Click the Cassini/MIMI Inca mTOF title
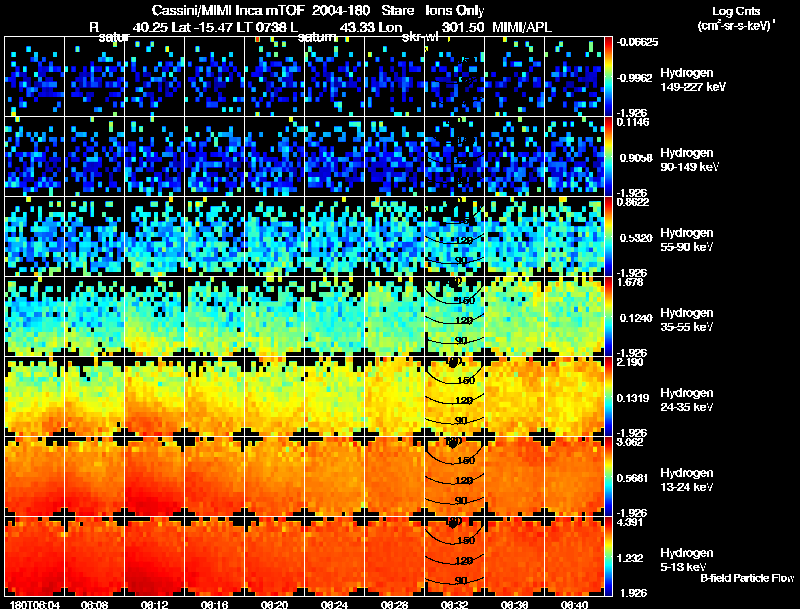The image size is (800, 609). 228,10
